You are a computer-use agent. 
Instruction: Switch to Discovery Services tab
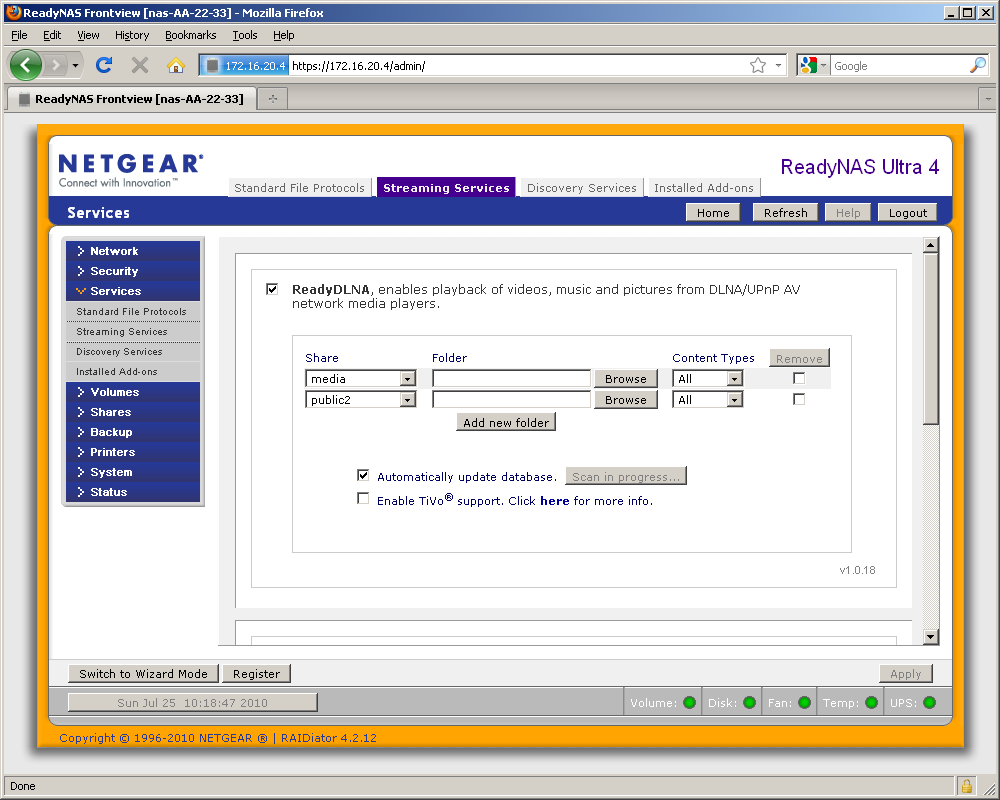pos(582,188)
